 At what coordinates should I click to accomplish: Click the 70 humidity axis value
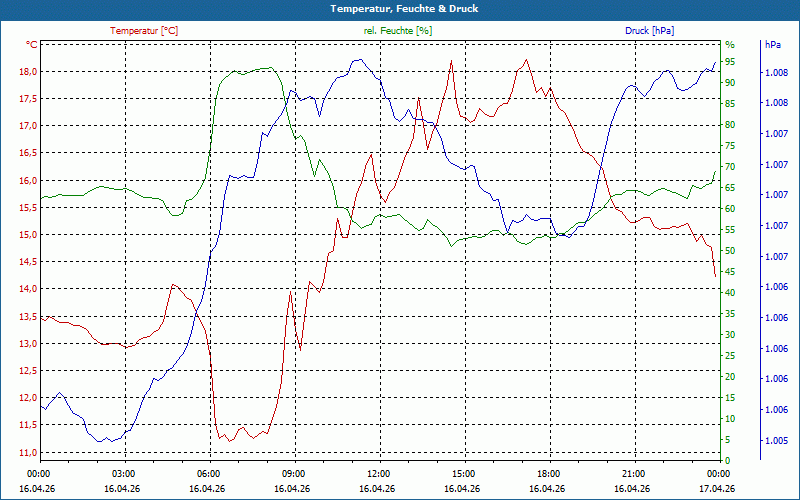[x=730, y=166]
